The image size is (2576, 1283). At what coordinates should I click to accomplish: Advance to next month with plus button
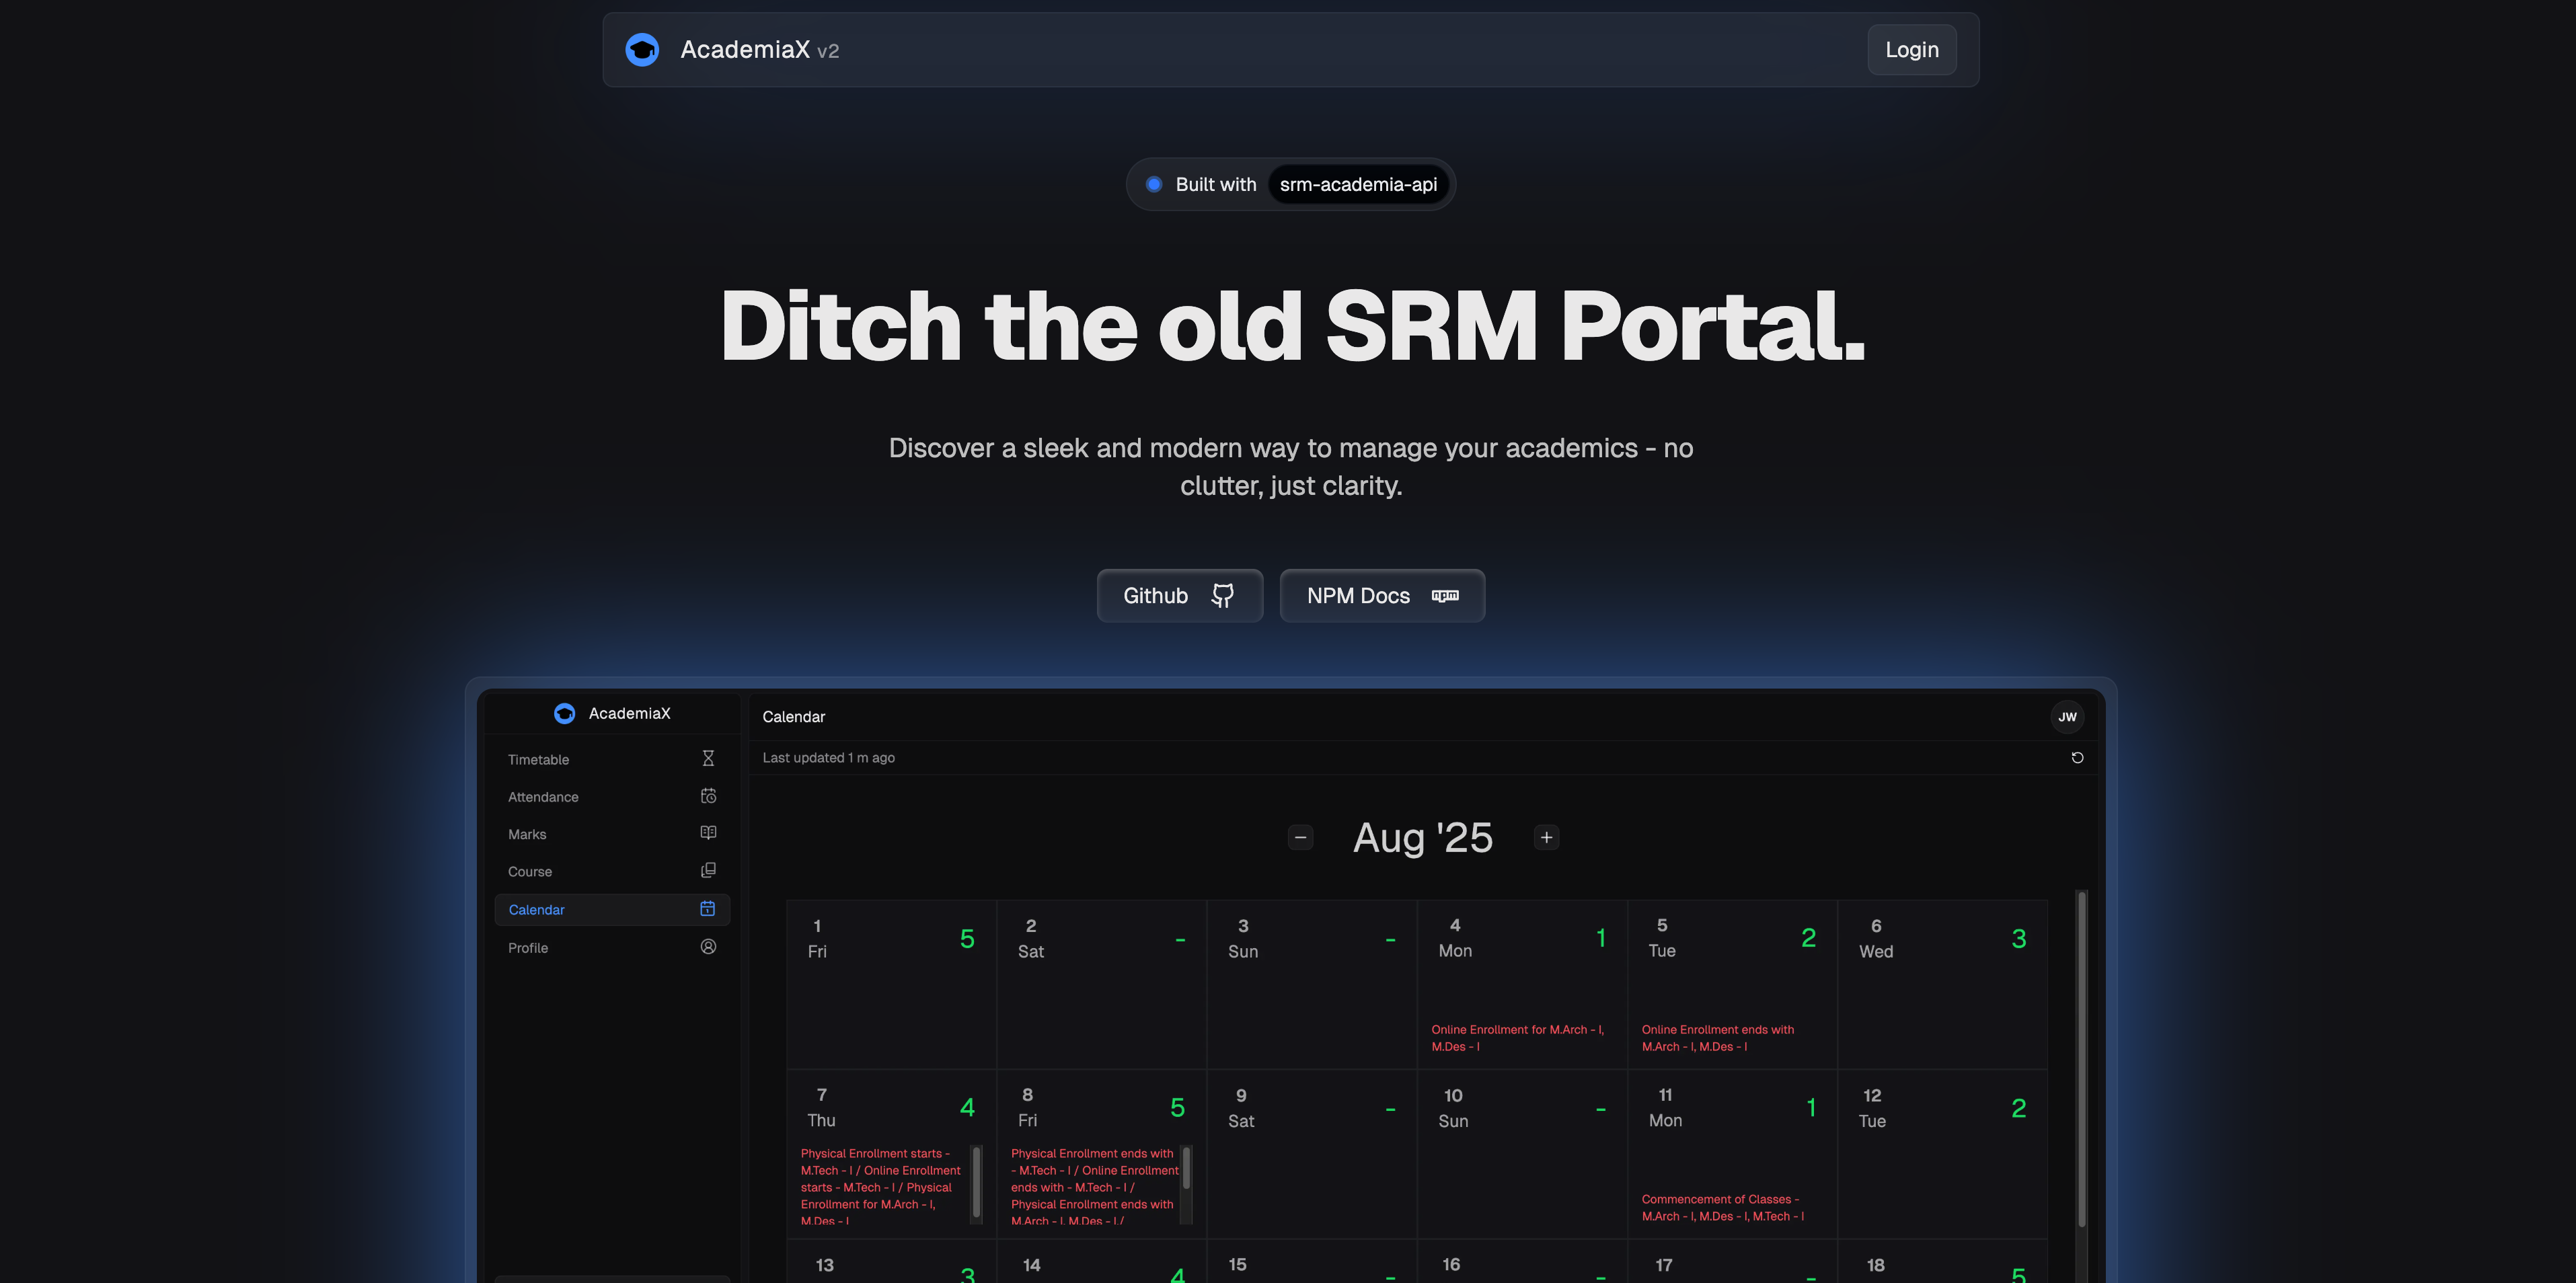[1546, 838]
